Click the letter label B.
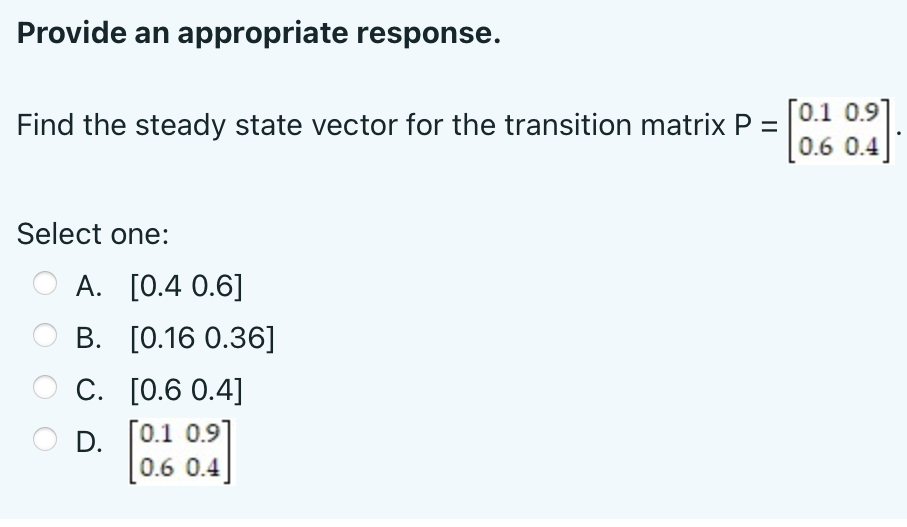The image size is (907, 527). (x=89, y=338)
